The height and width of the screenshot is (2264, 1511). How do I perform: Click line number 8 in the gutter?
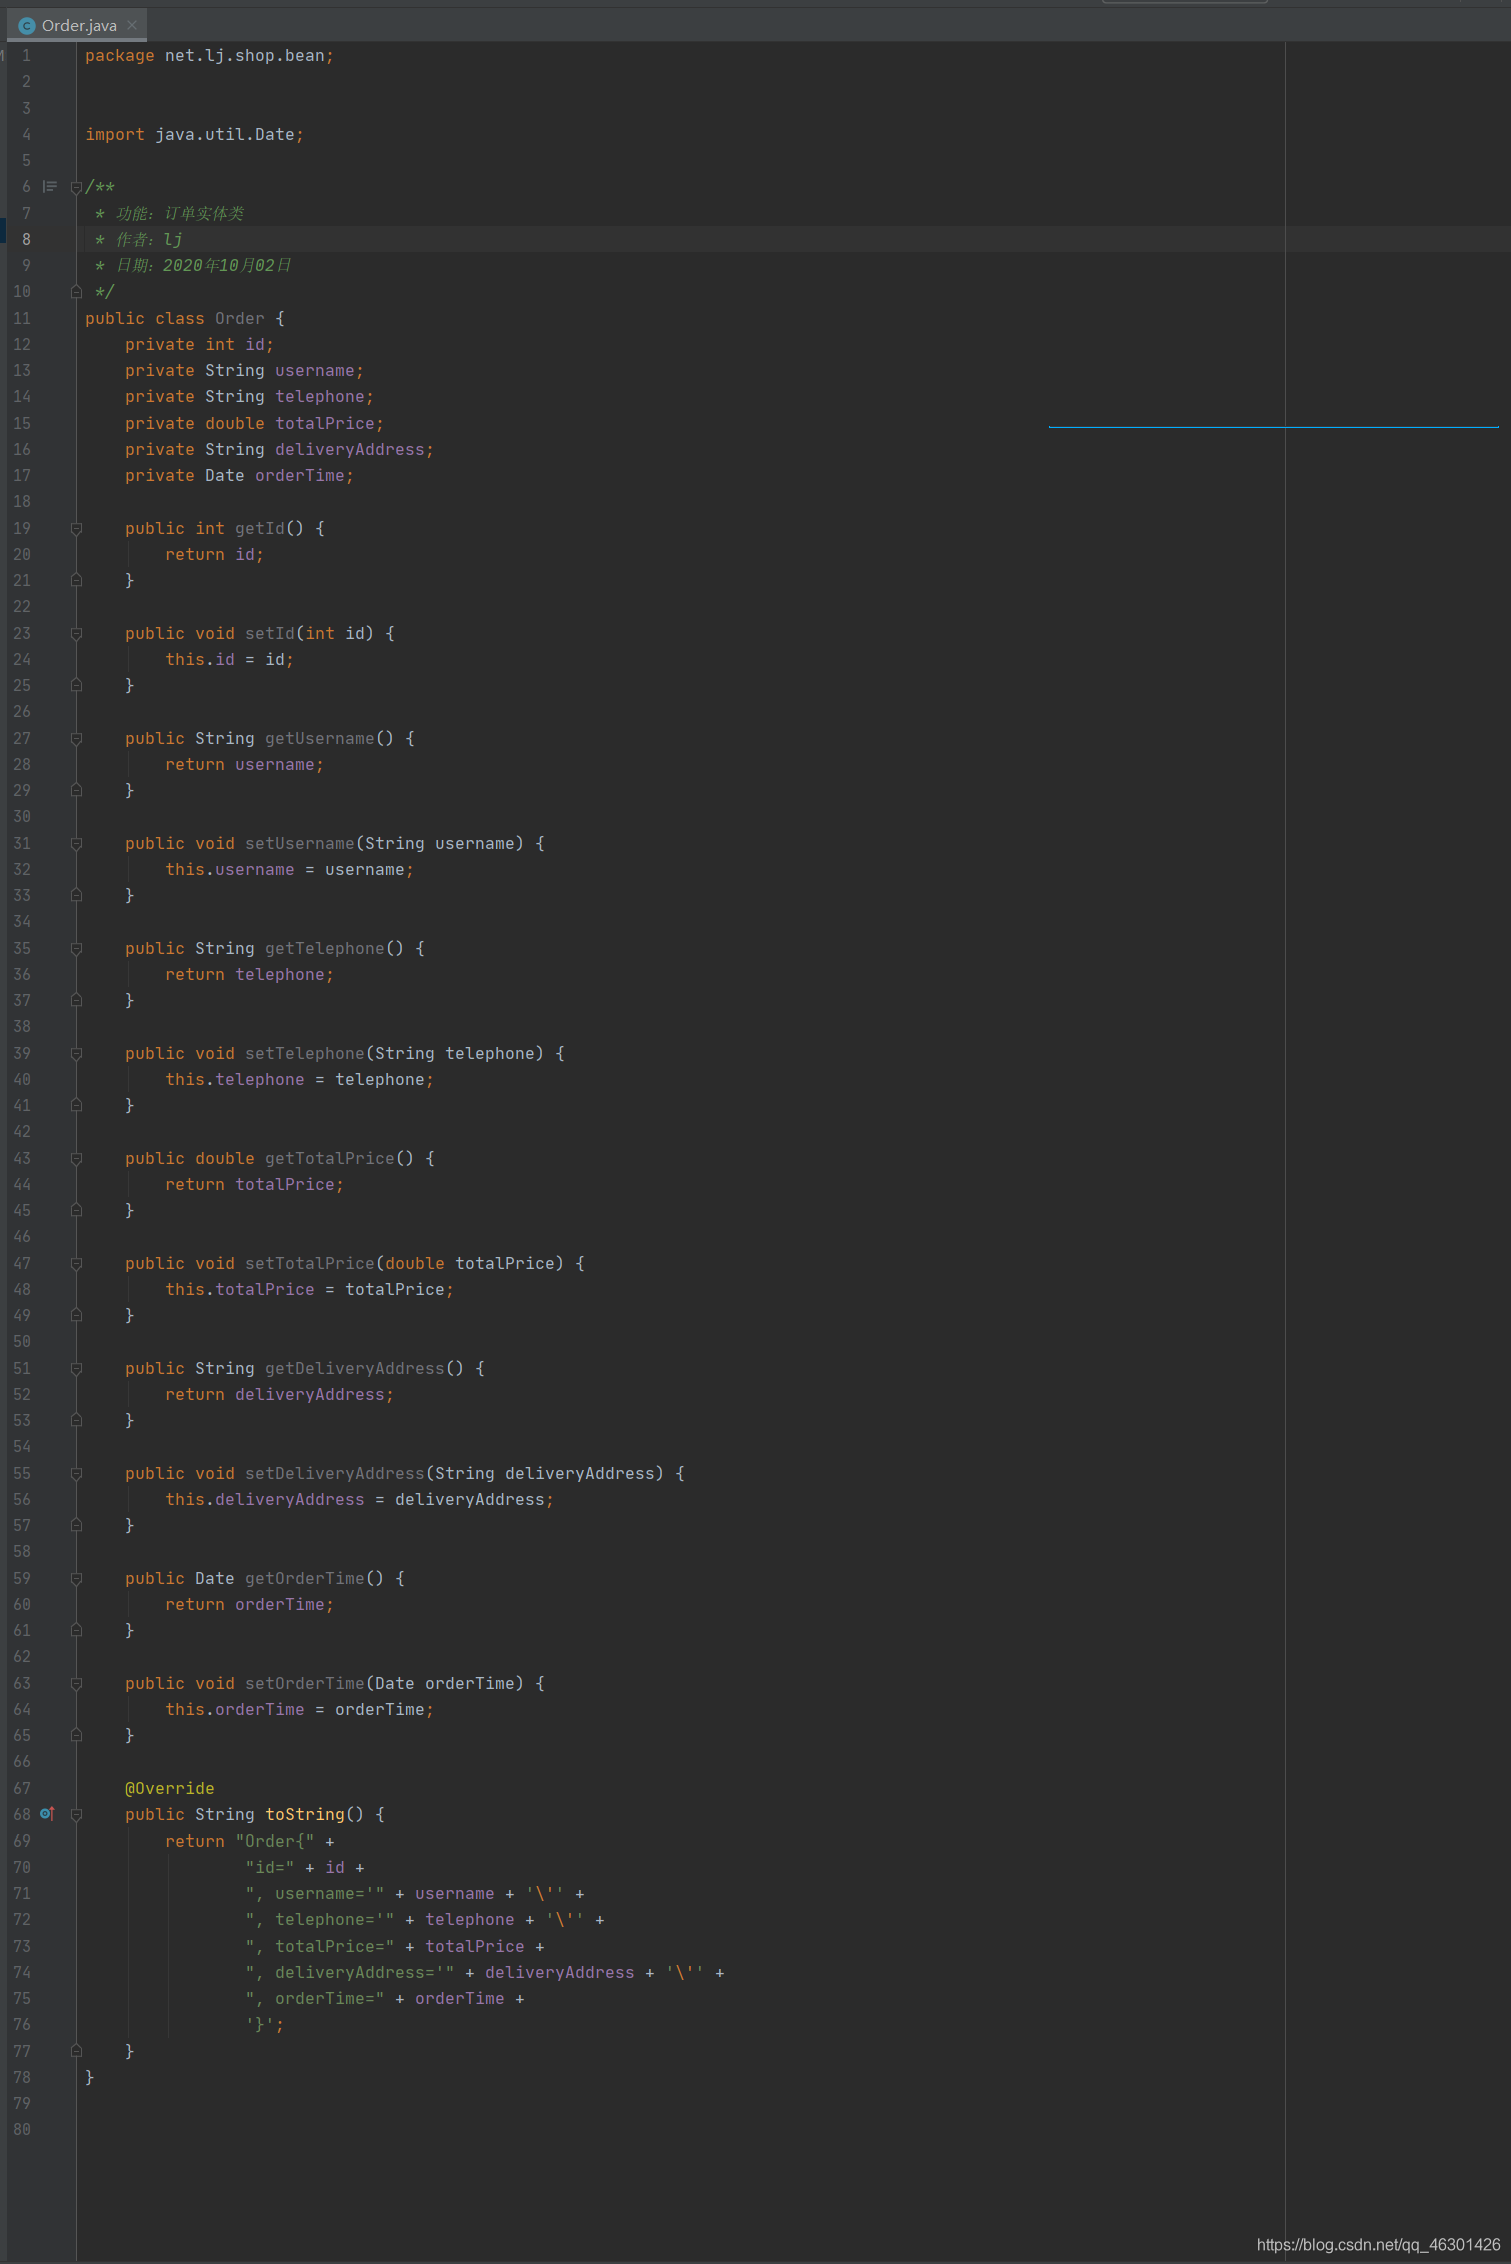click(x=26, y=239)
